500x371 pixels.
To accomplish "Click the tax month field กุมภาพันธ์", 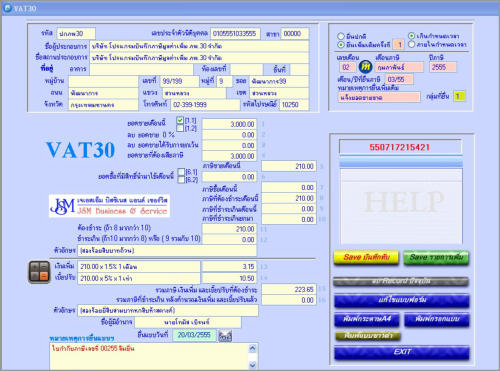I will tap(399, 67).
